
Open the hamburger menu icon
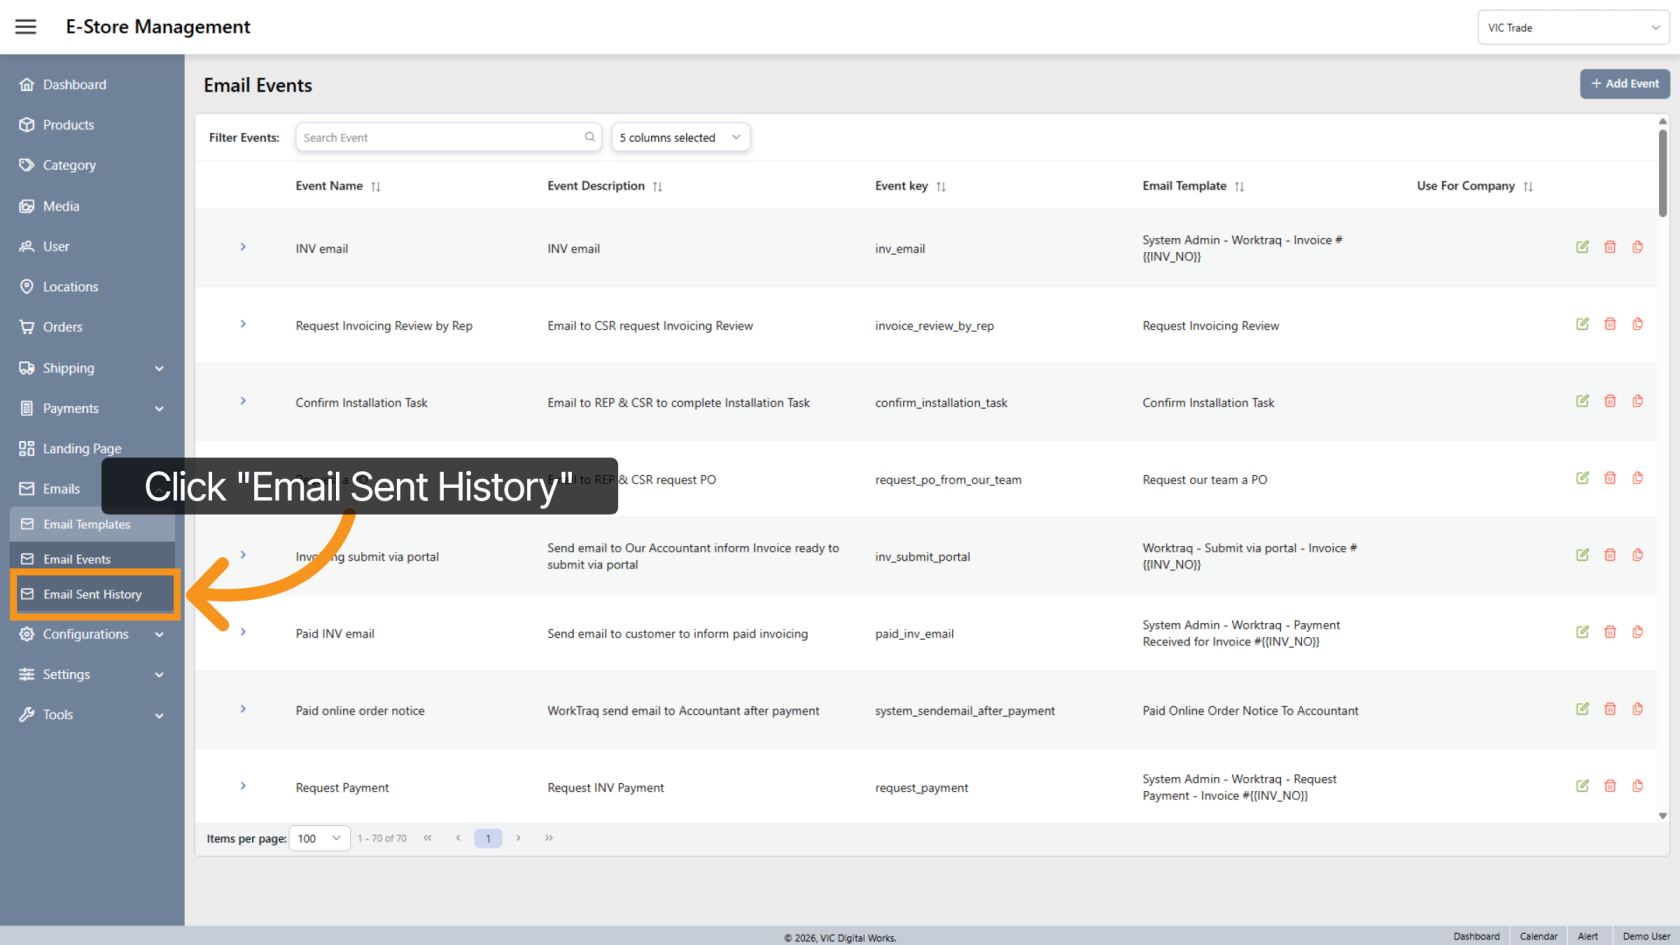pyautogui.click(x=26, y=27)
